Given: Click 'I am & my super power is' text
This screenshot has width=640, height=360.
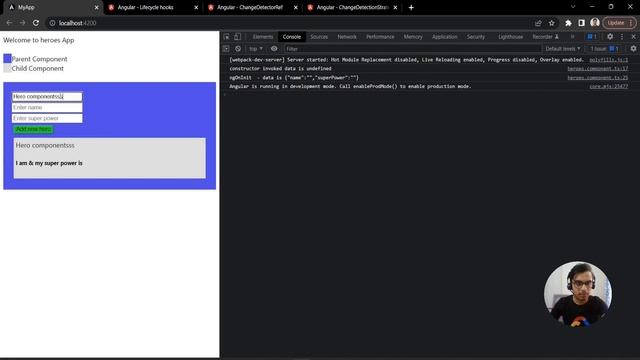Looking at the screenshot, I should [49, 163].
